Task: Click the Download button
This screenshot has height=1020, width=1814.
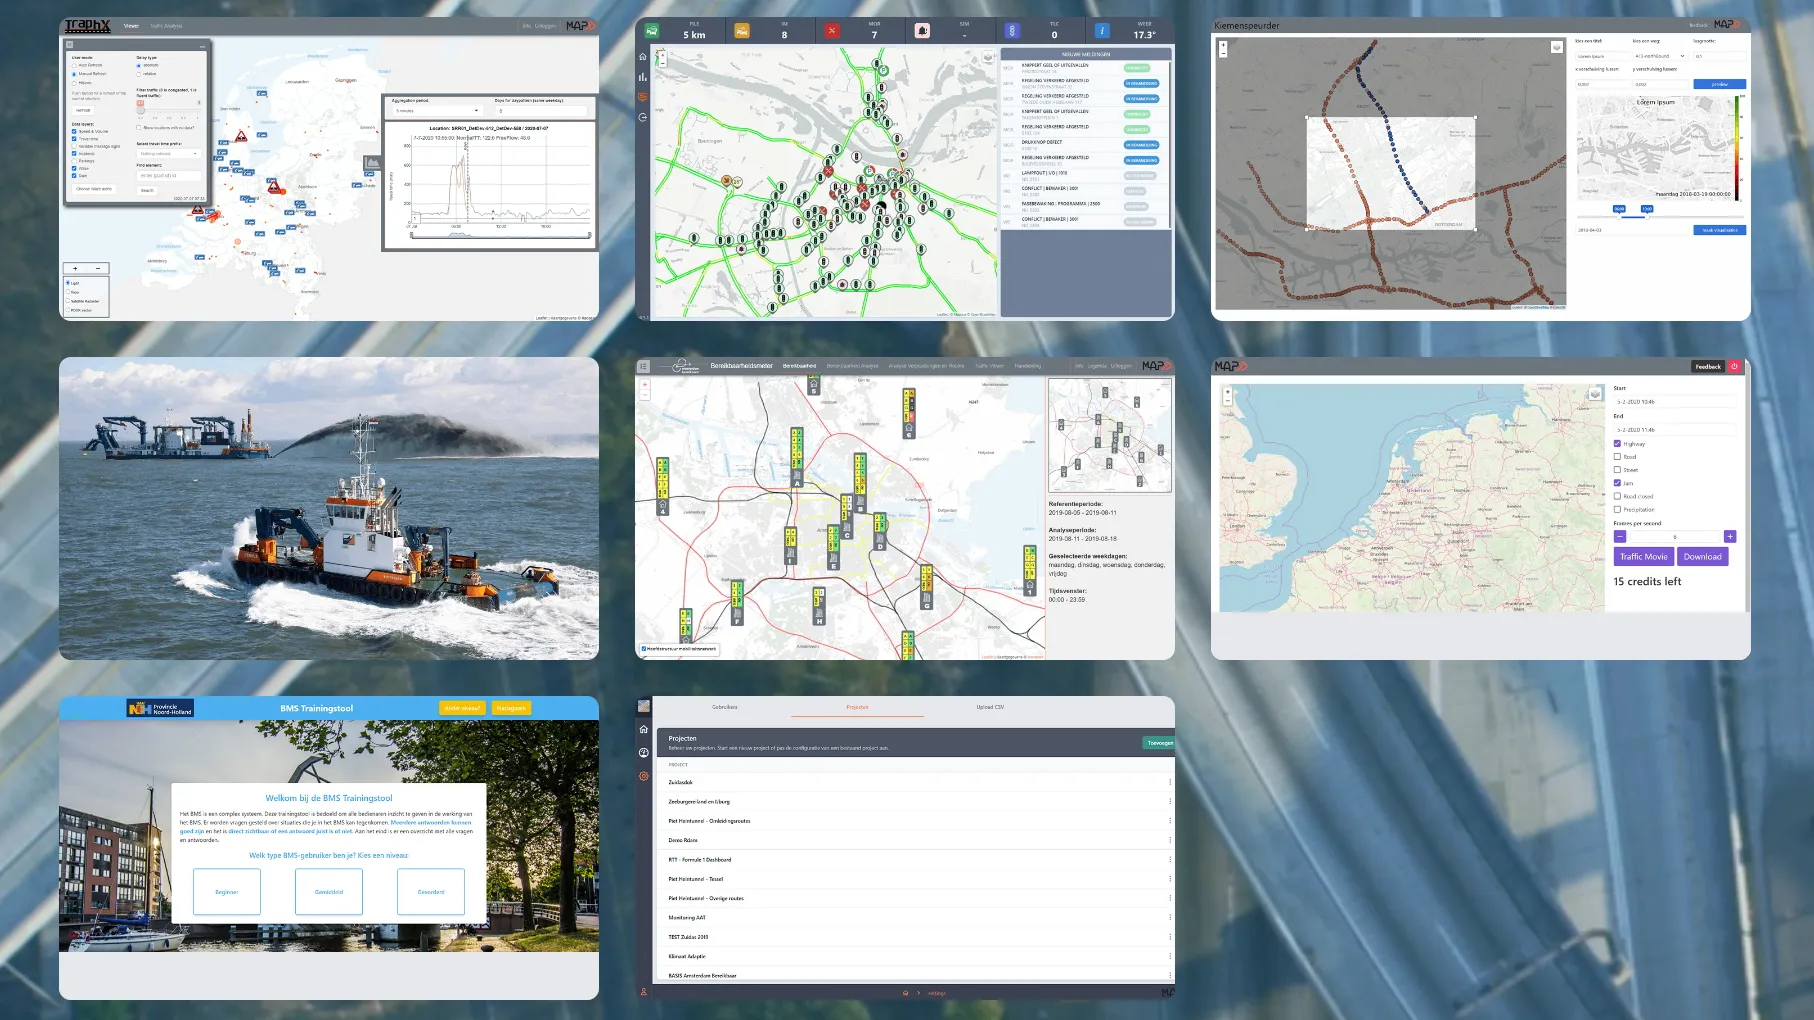Action: click(x=1702, y=557)
